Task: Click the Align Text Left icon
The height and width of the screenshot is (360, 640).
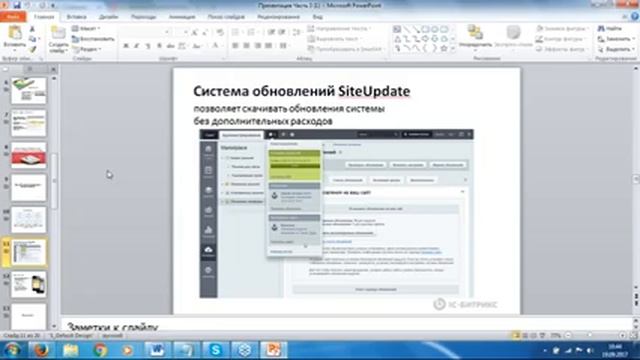Action: pos(236,46)
